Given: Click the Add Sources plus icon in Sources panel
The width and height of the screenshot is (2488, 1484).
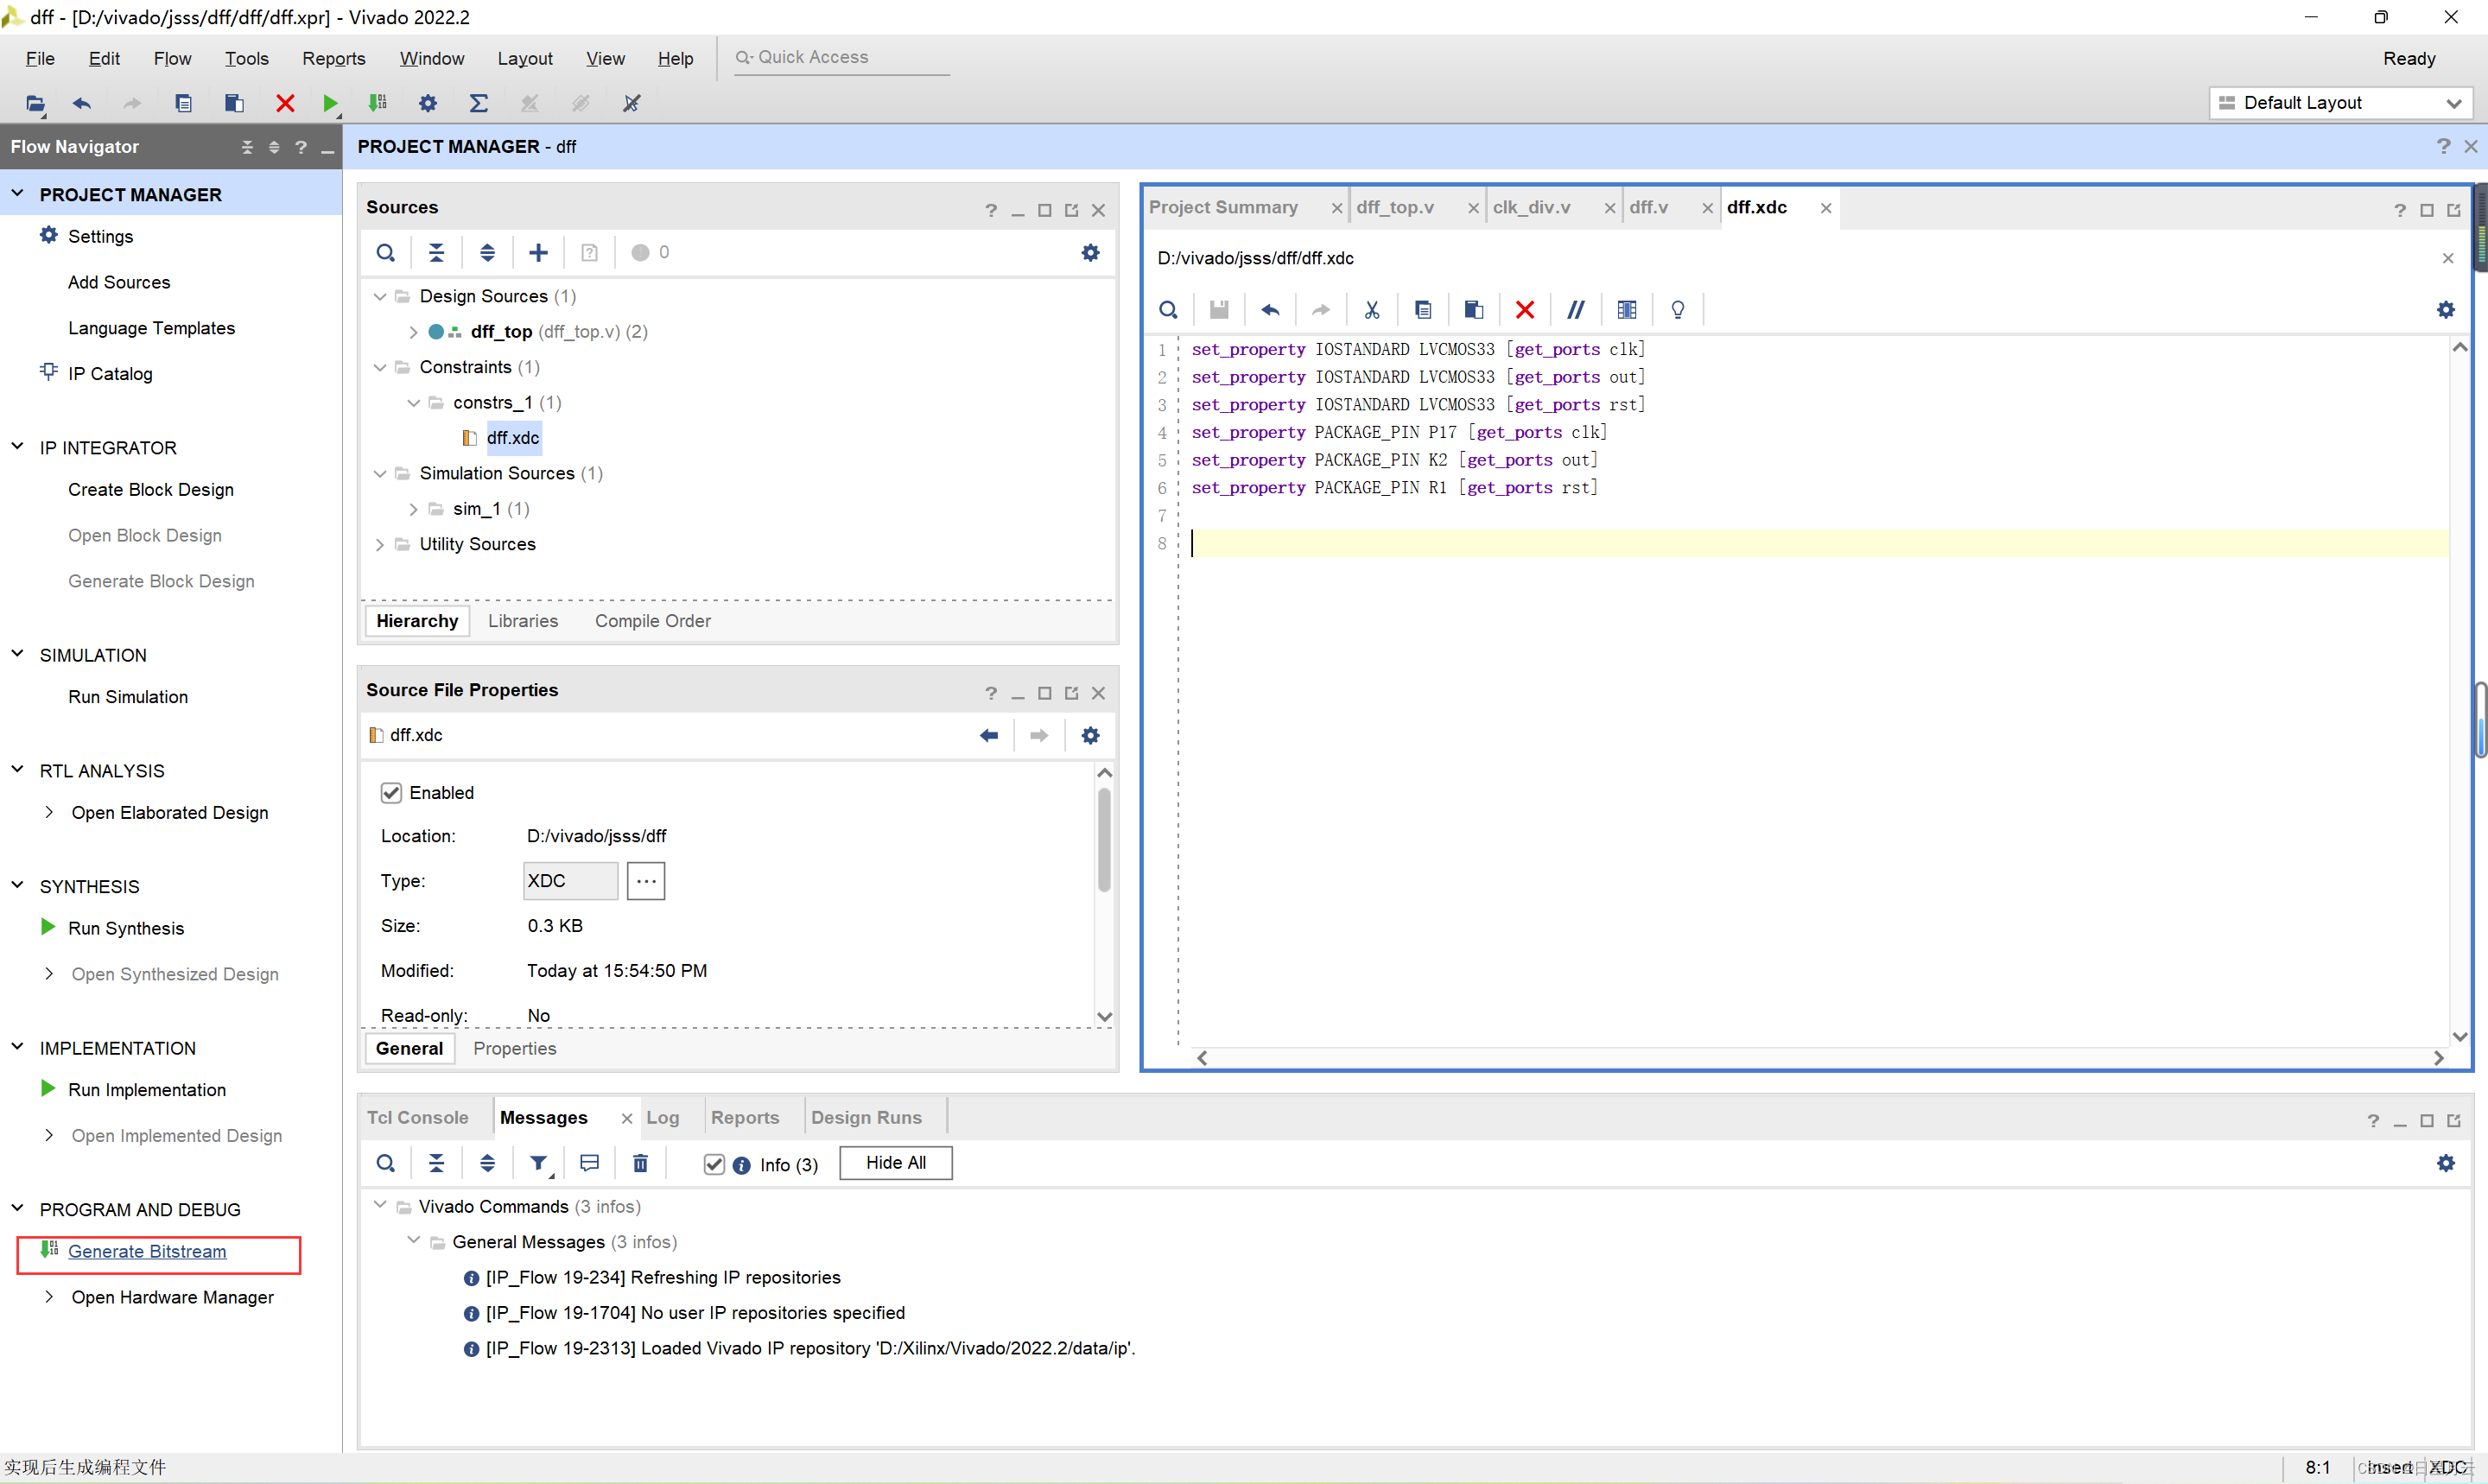Looking at the screenshot, I should click(538, 253).
